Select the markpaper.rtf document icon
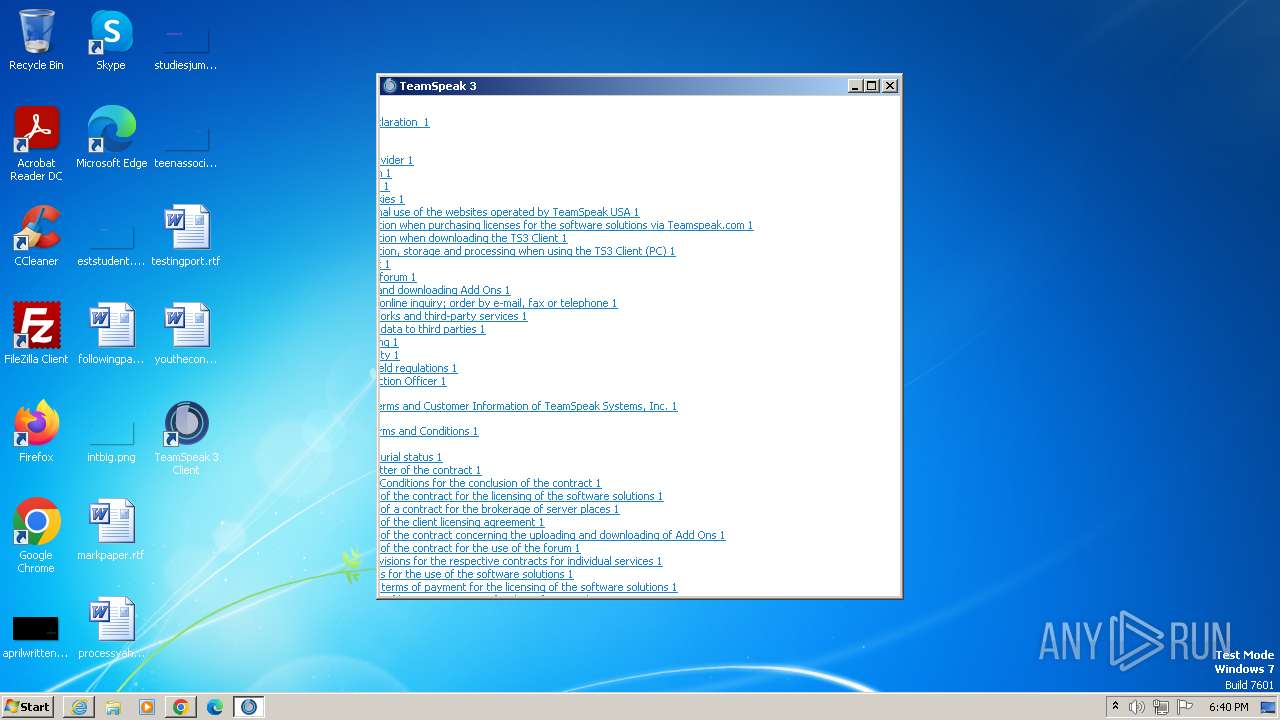 point(111,530)
